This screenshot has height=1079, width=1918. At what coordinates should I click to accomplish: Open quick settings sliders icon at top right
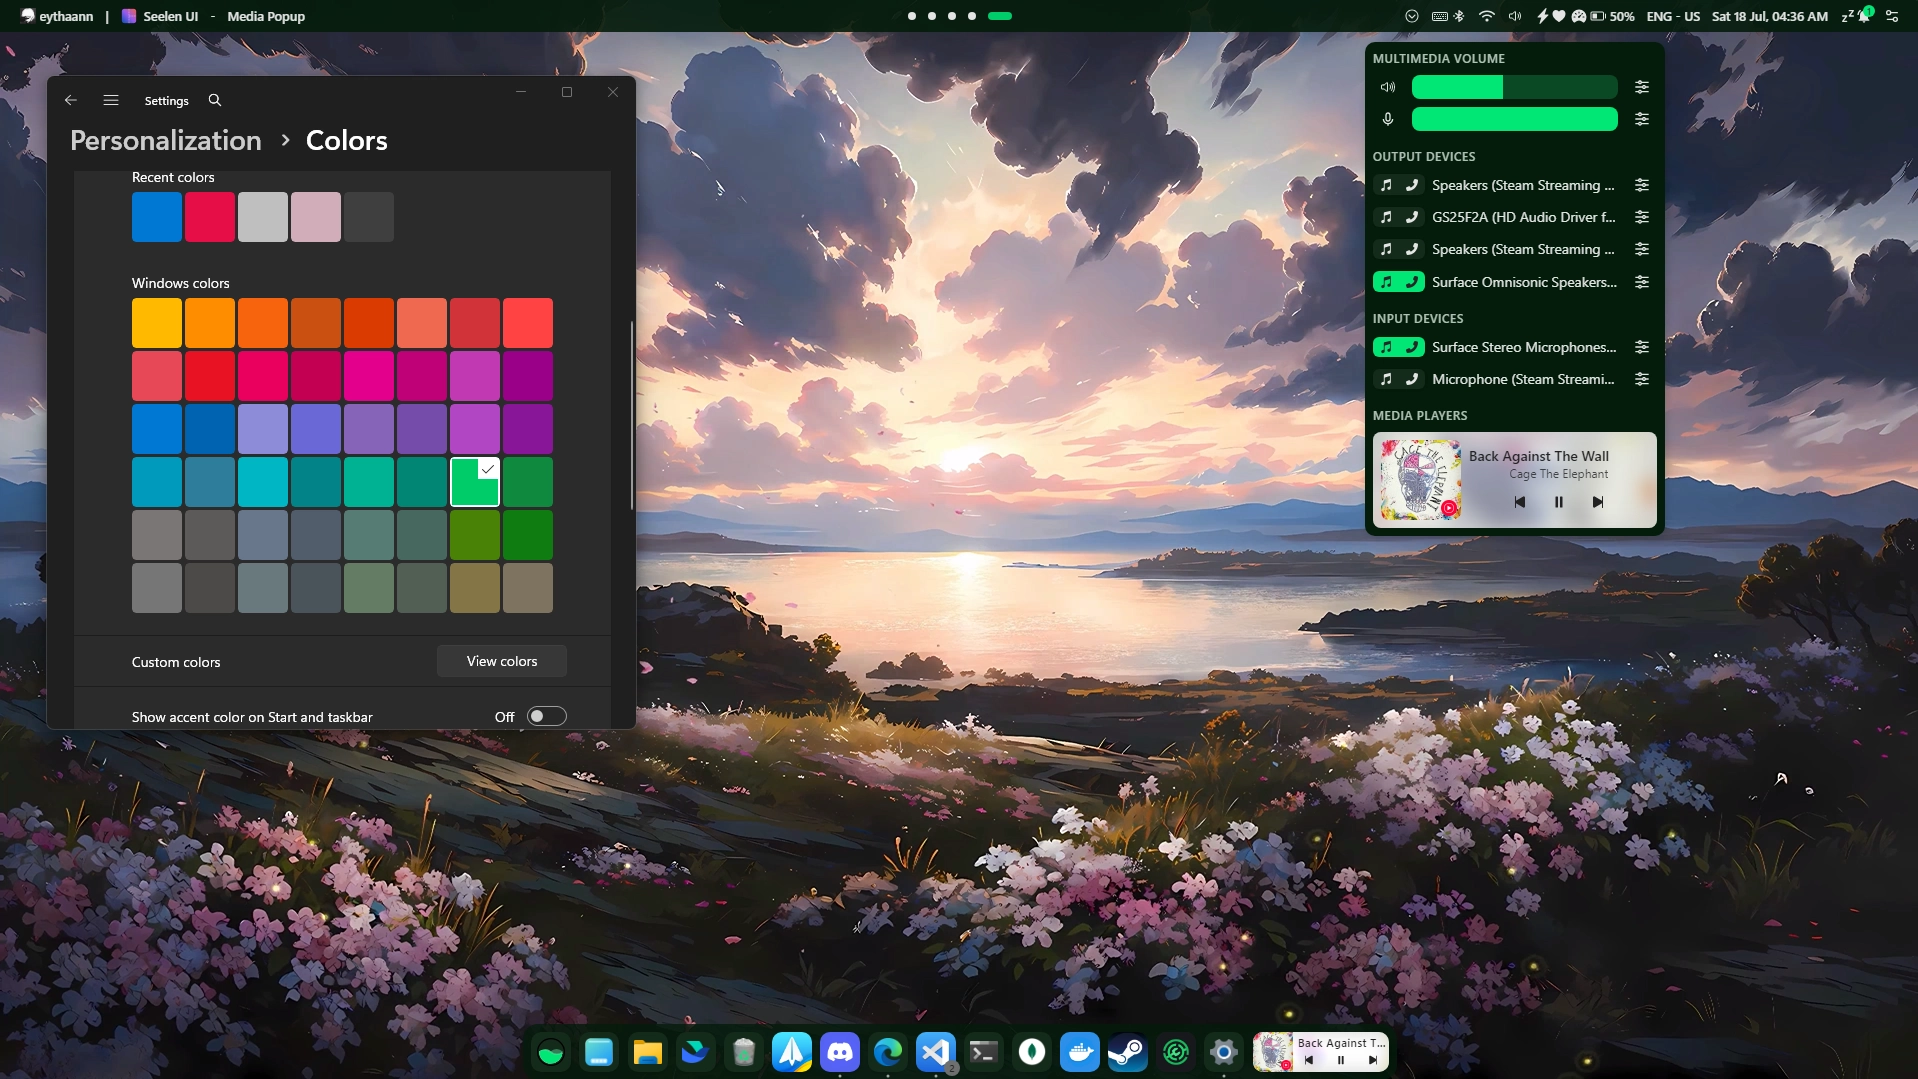1892,16
